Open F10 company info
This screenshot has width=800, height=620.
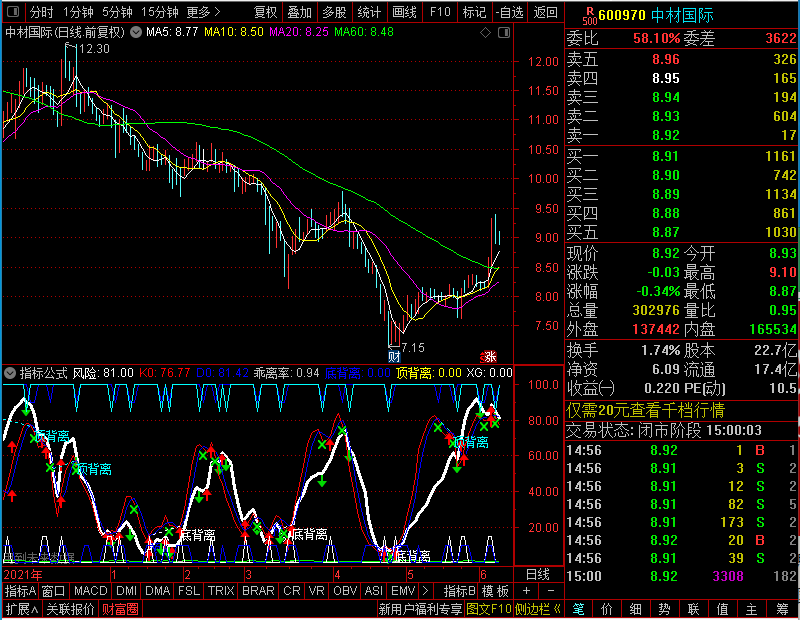(440, 12)
